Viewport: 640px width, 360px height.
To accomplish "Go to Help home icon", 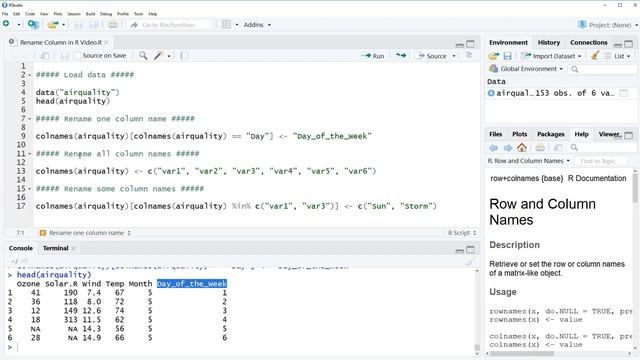I will [x=522, y=147].
